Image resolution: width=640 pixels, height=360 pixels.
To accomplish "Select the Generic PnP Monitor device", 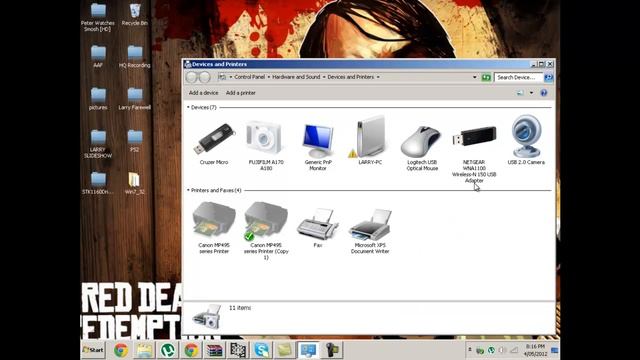I will coord(318,146).
